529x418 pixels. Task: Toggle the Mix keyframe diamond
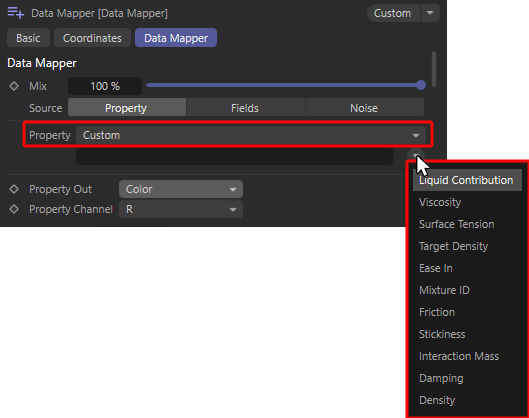(14, 86)
